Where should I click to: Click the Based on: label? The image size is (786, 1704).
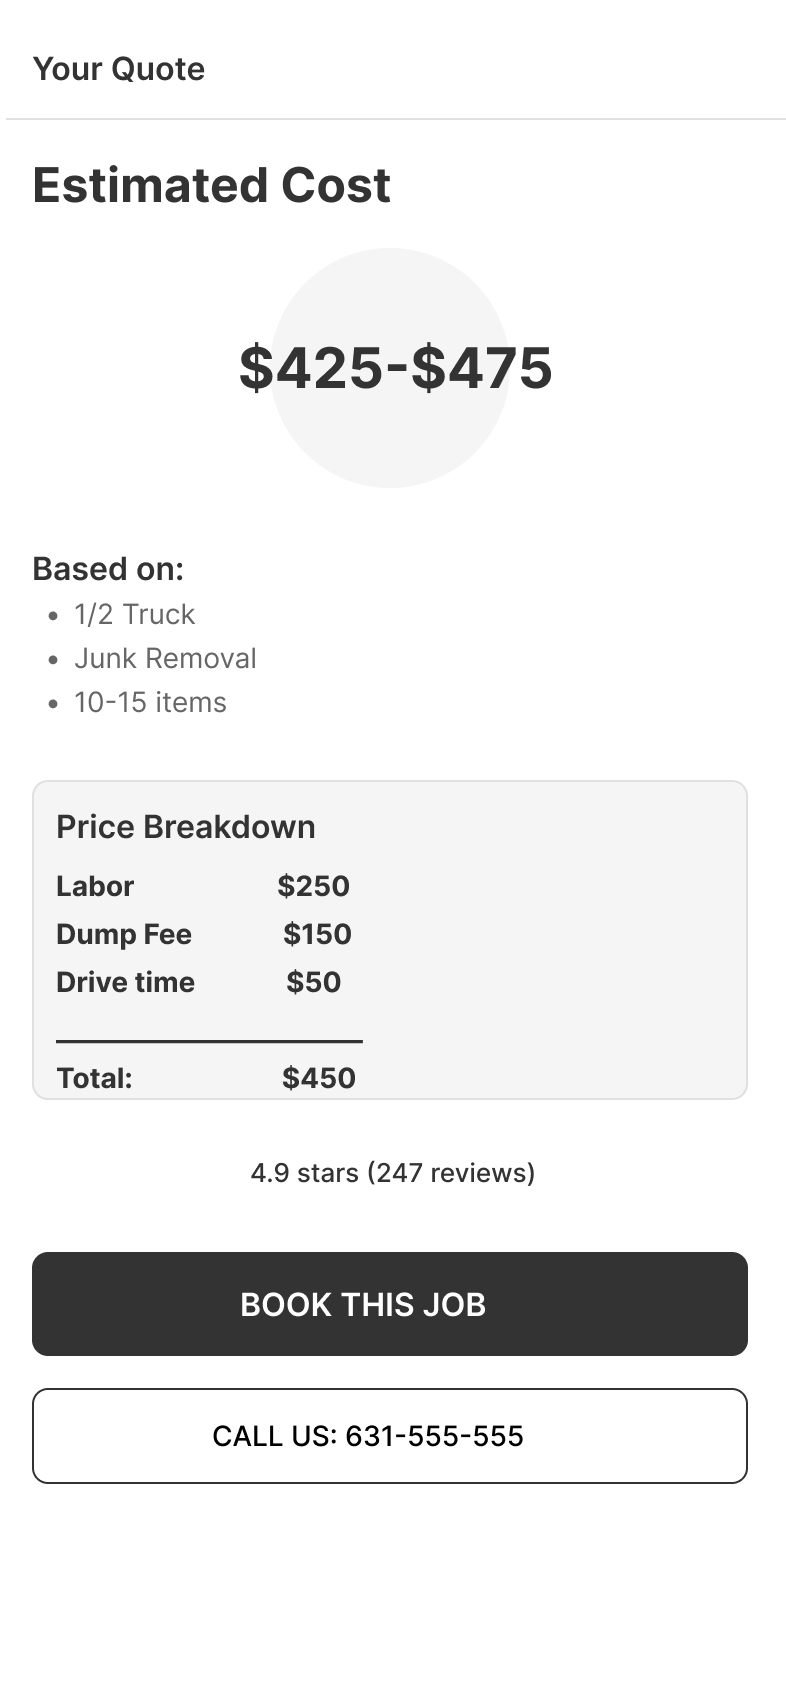108,569
